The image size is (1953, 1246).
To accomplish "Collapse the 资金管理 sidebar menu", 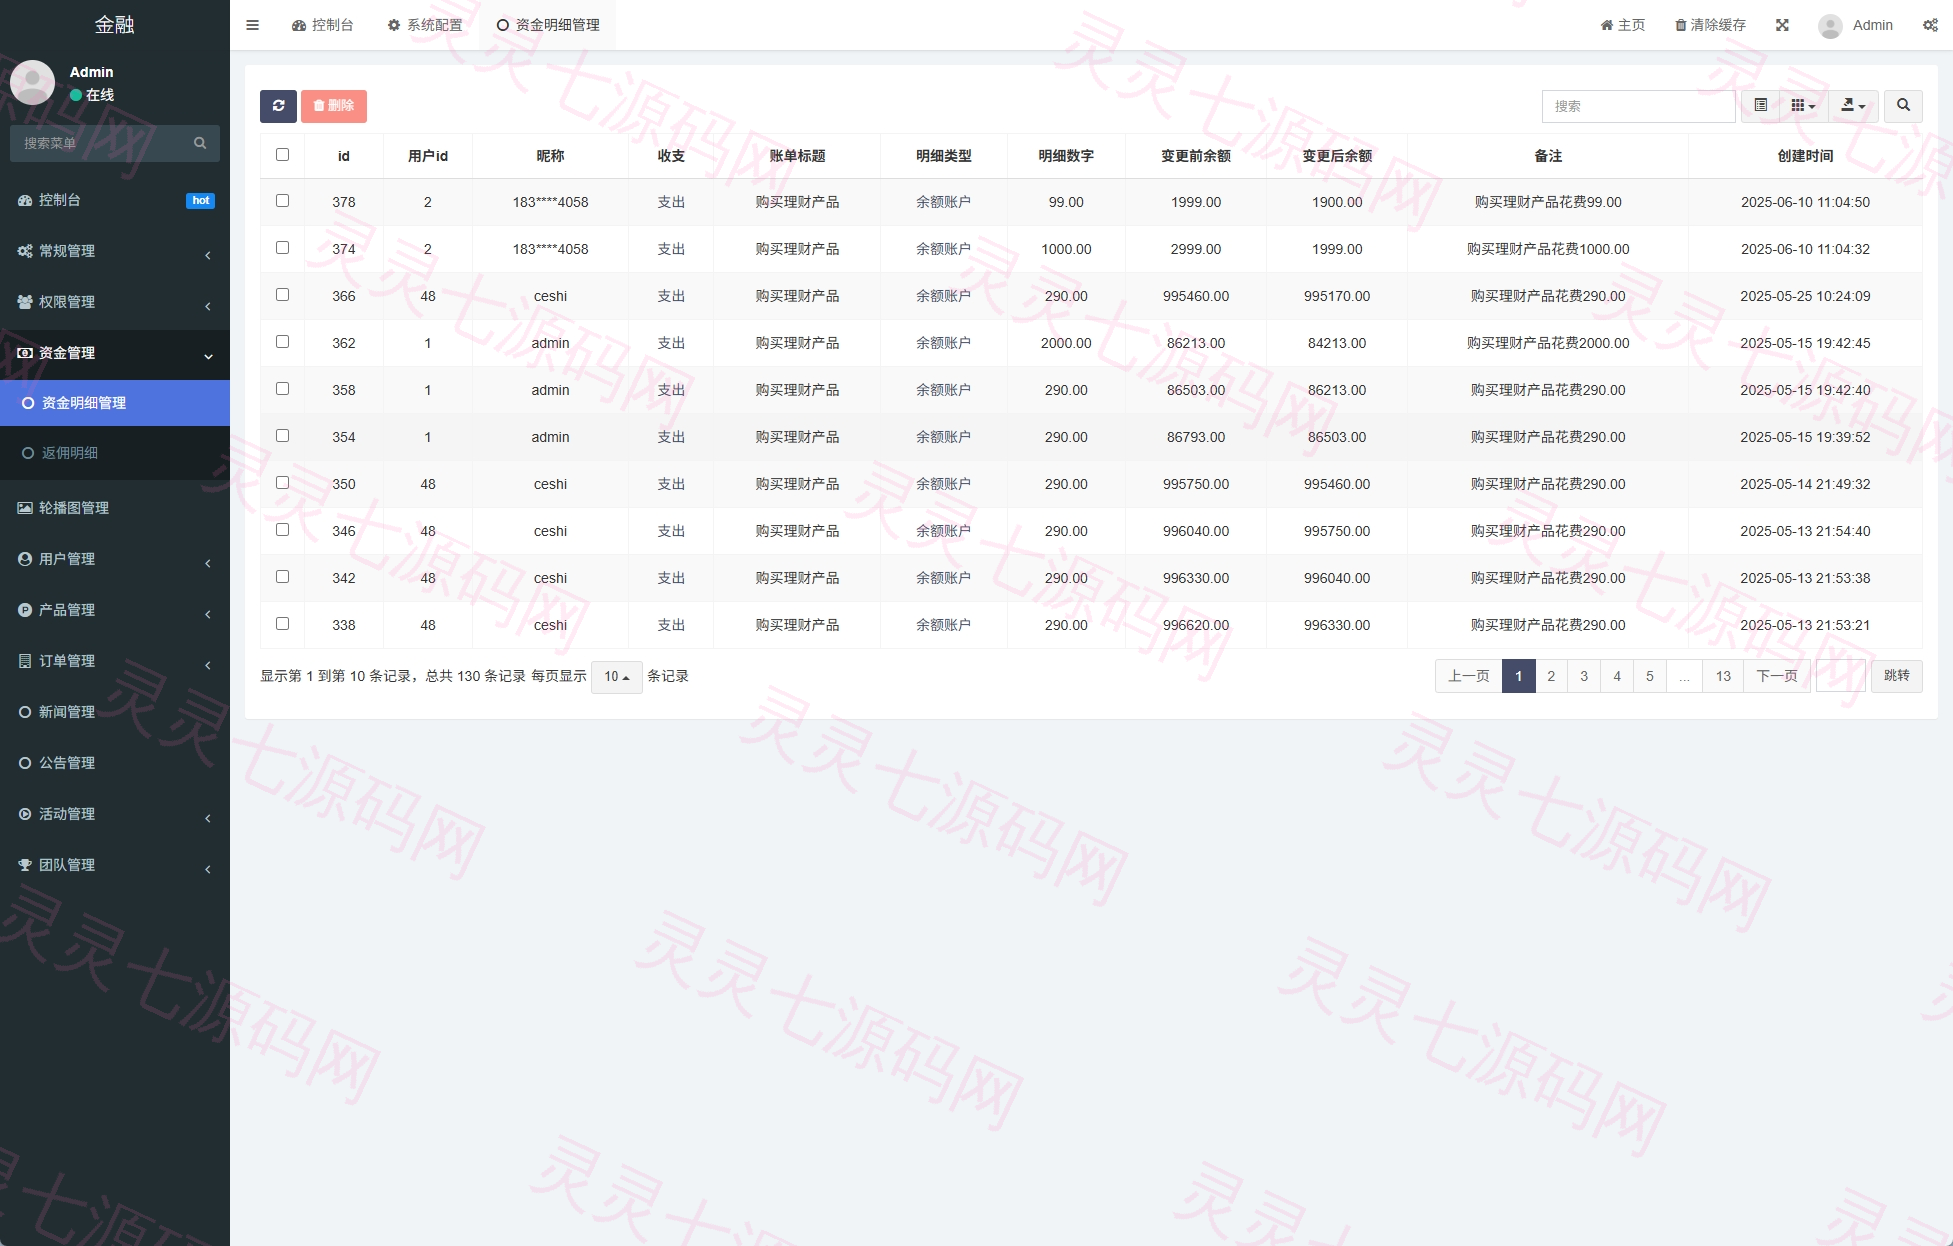I will 115,353.
